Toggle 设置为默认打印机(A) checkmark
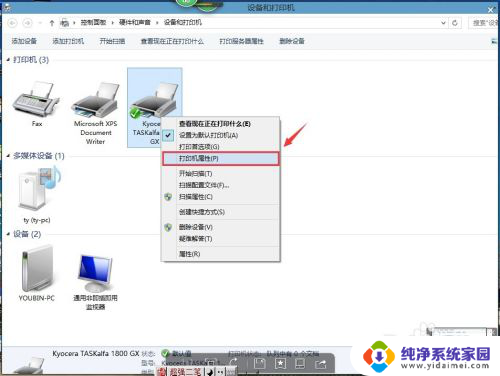The width and height of the screenshot is (500, 376). tap(168, 135)
